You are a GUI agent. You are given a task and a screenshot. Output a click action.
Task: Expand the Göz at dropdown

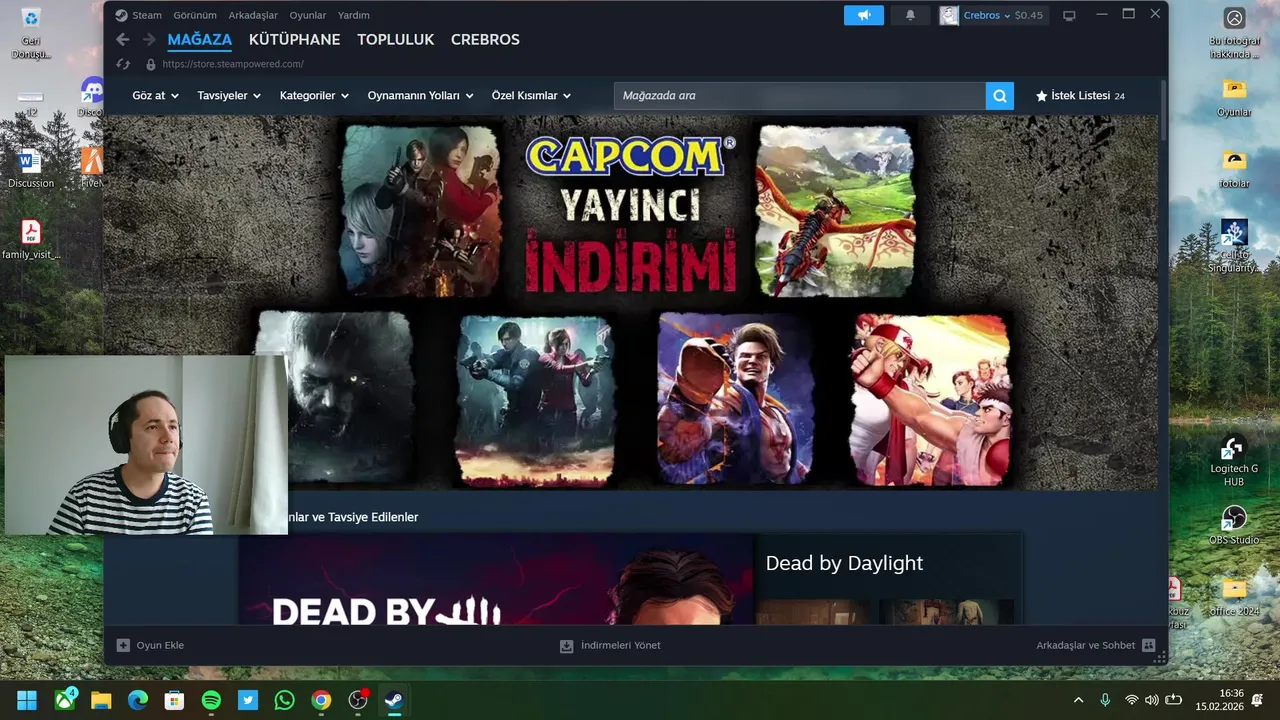coord(155,96)
